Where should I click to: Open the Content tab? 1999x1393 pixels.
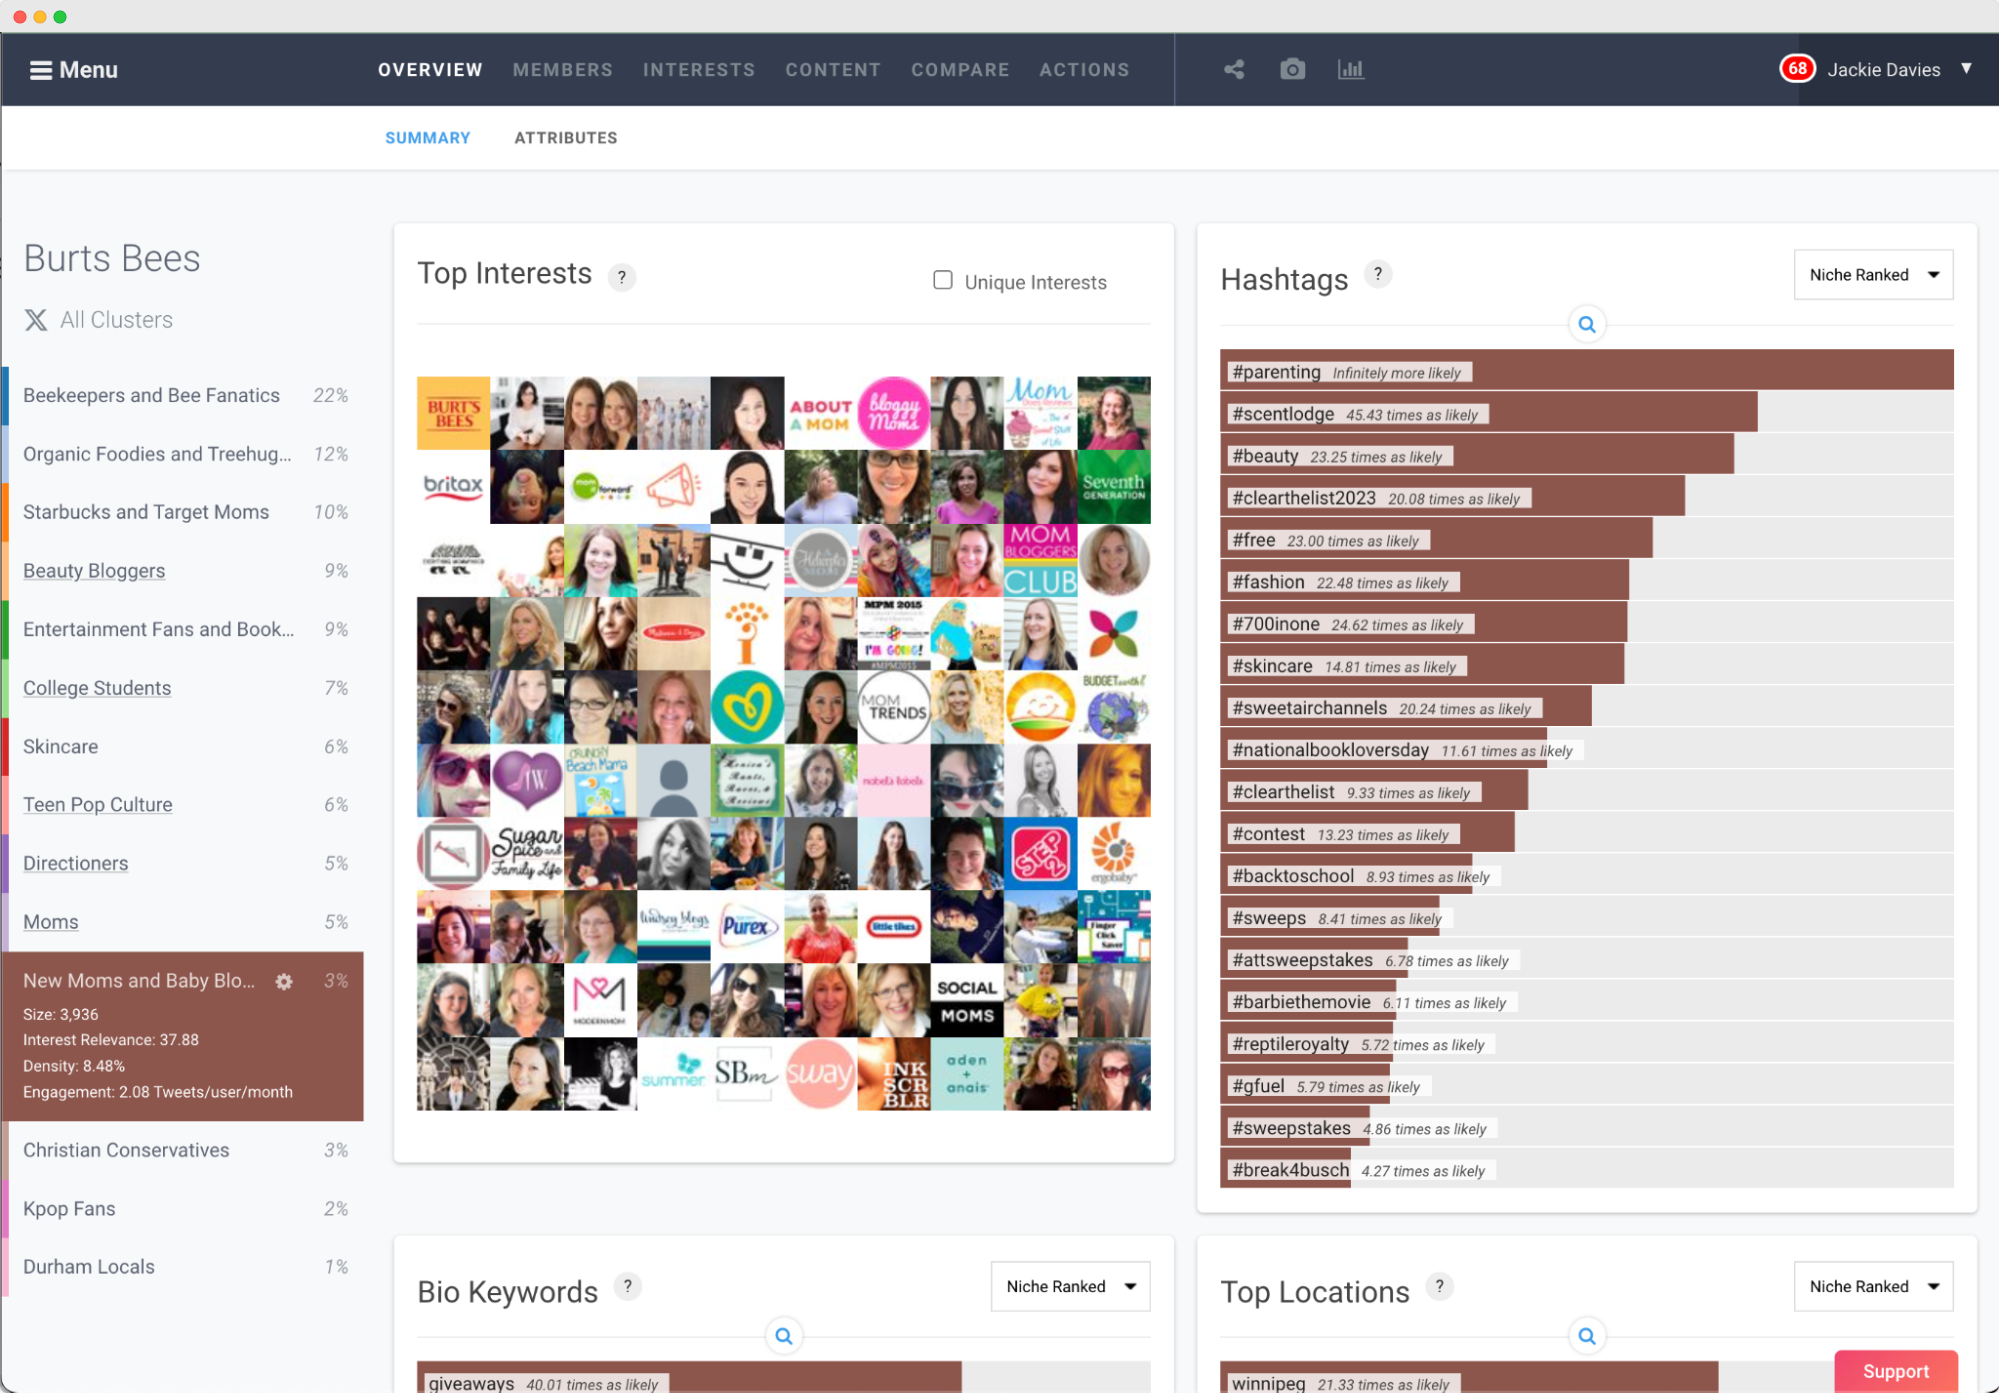833,70
